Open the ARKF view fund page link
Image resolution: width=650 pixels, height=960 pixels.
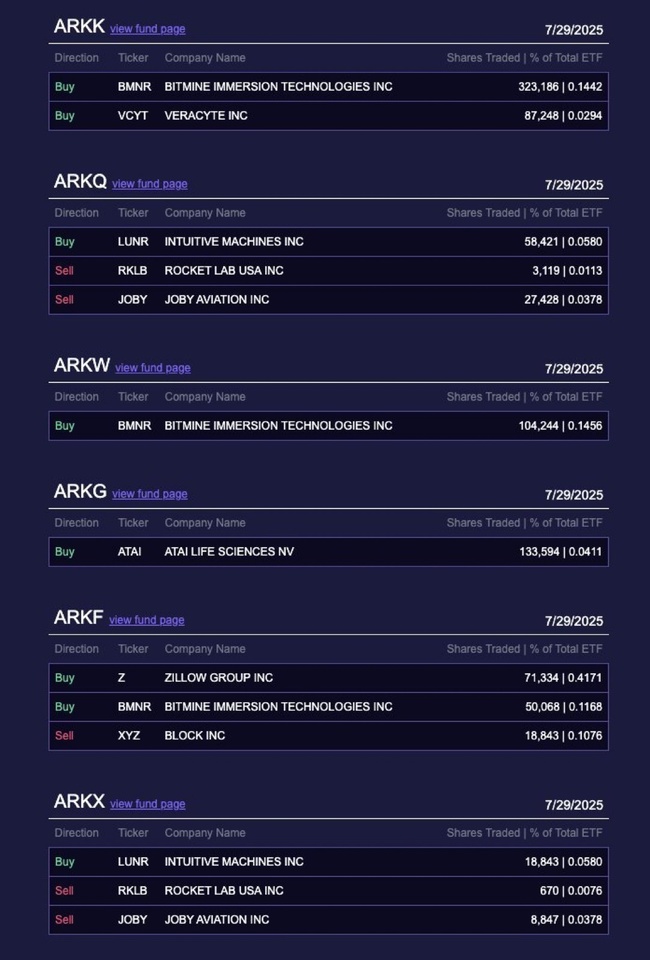tap(146, 620)
